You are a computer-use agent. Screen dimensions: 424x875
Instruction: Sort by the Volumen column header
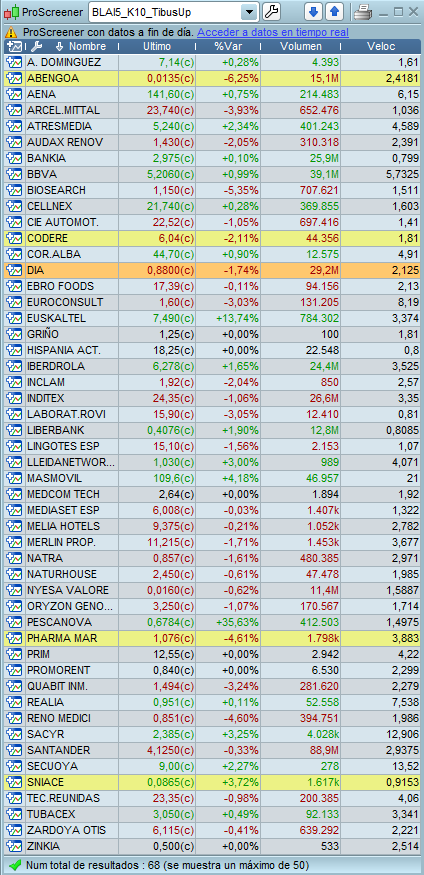point(301,47)
